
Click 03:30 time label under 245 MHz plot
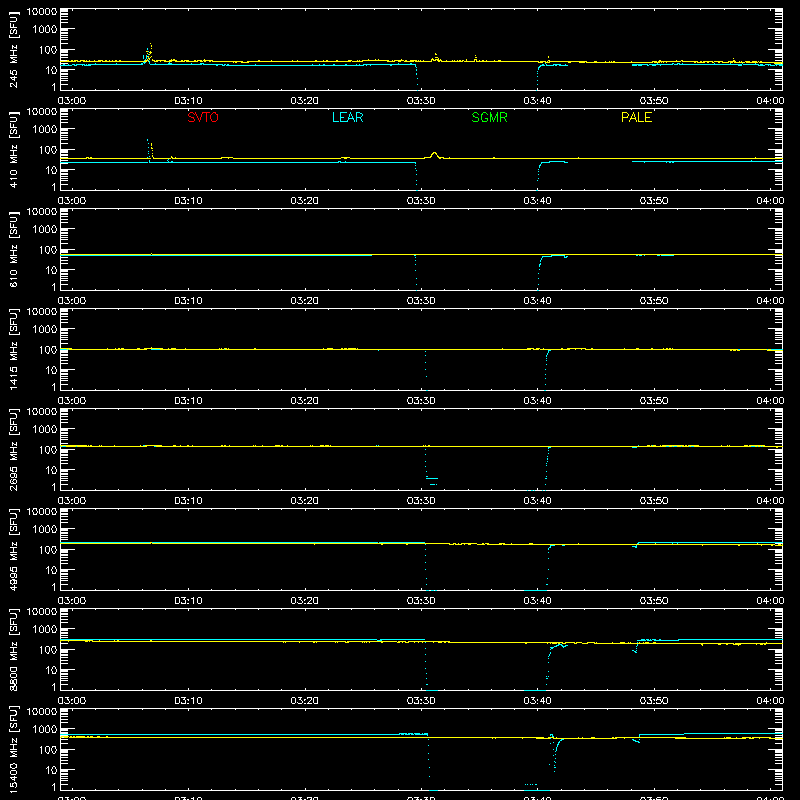(421, 101)
